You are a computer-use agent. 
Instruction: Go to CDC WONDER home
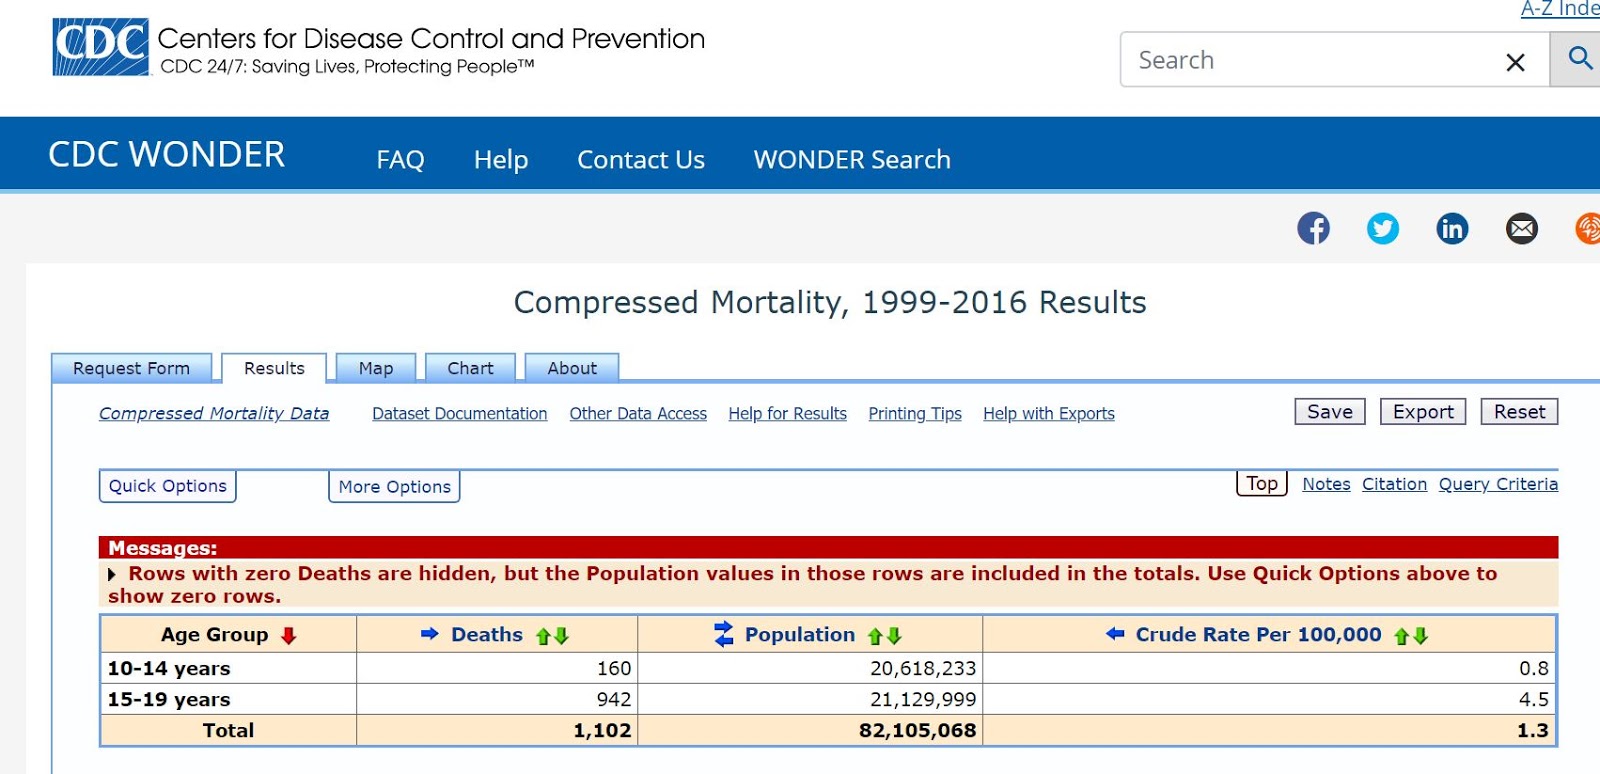pos(167,155)
